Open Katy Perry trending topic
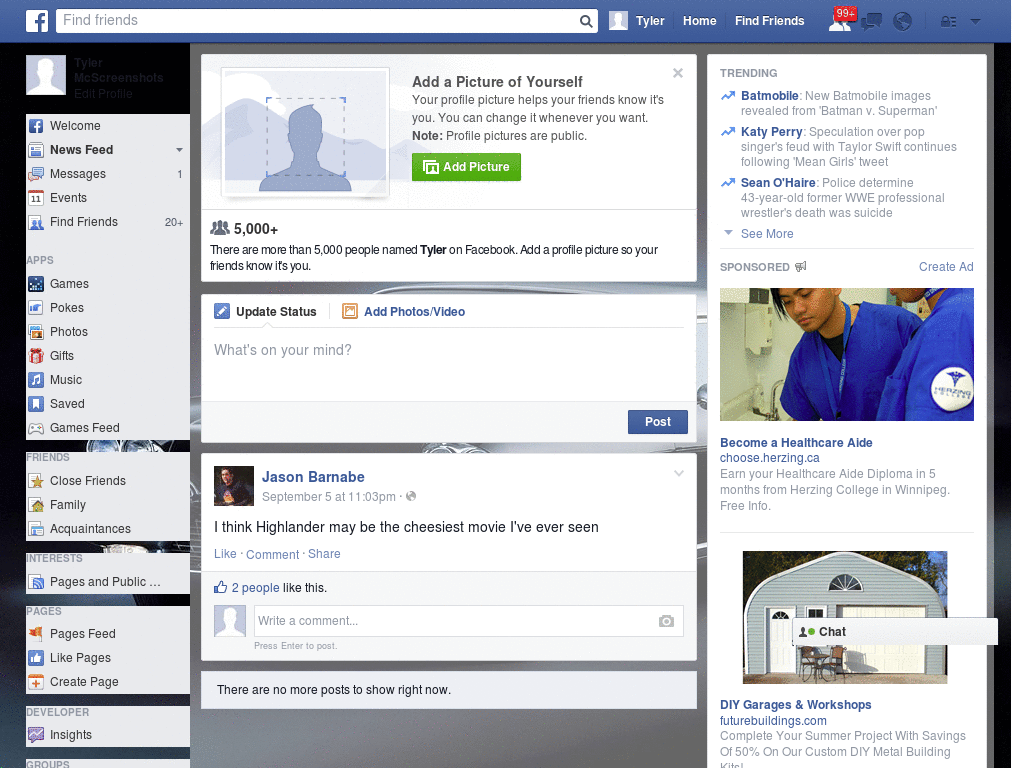This screenshot has width=1024, height=768. 771,132
